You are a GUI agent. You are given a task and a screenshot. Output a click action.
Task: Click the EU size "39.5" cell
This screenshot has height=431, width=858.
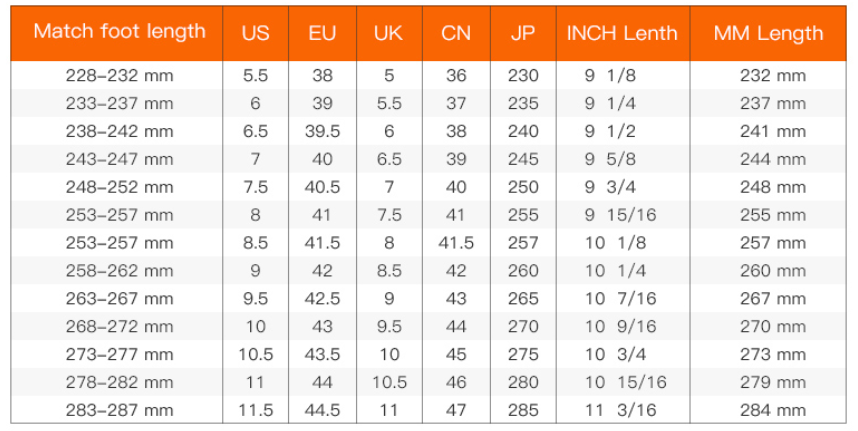point(322,131)
